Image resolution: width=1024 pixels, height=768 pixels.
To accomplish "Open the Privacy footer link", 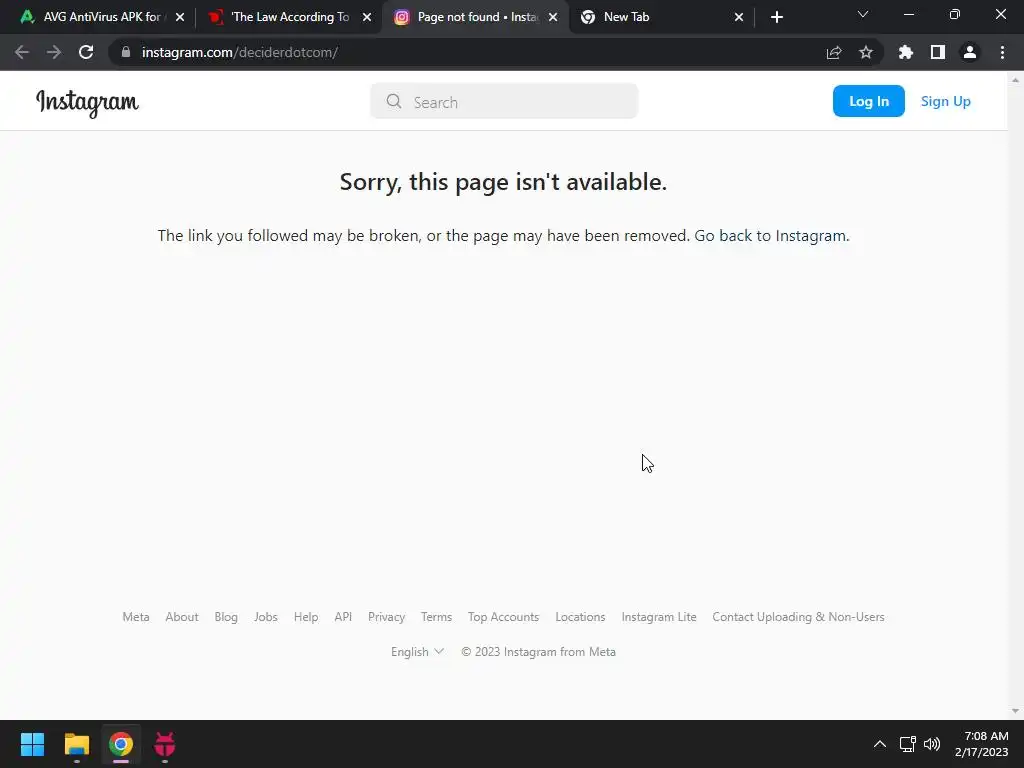I will coord(387,617).
